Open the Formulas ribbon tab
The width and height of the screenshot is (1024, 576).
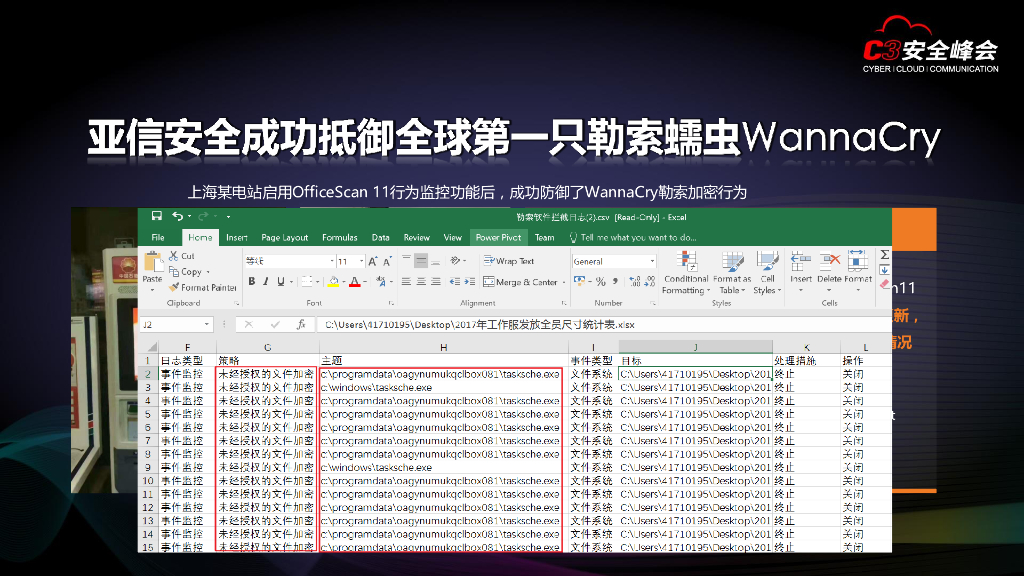(x=339, y=238)
